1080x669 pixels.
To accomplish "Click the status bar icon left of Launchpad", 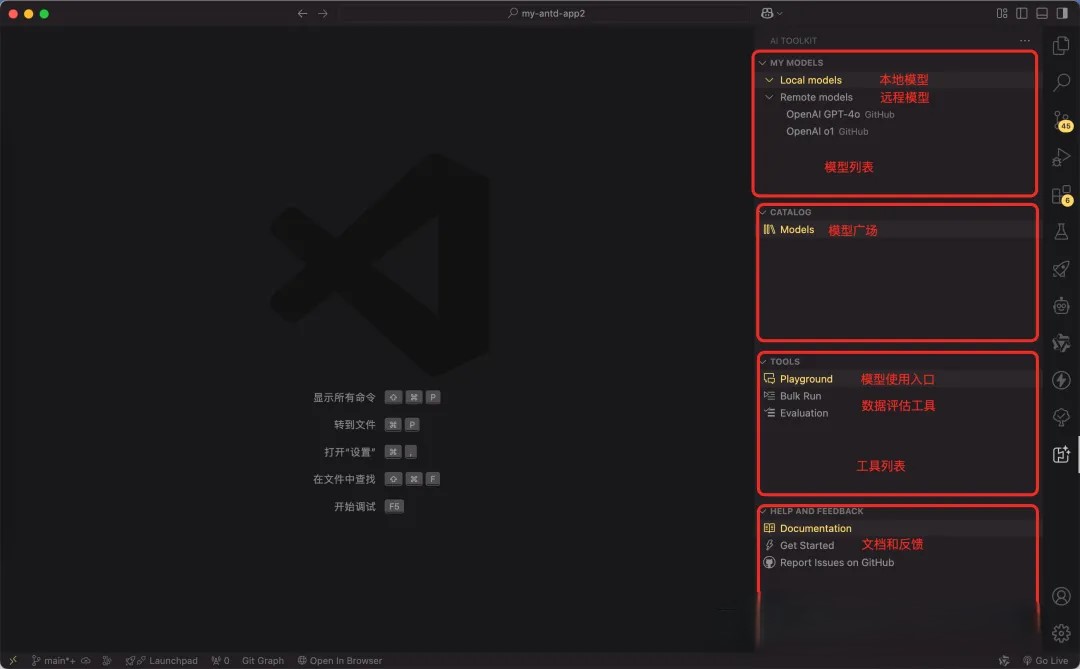I will click(x=107, y=660).
